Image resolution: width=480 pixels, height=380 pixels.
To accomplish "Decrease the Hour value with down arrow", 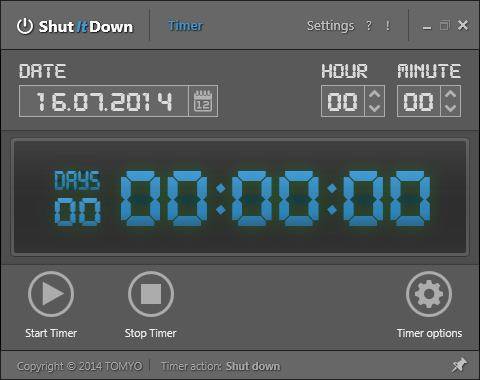I will (x=375, y=108).
